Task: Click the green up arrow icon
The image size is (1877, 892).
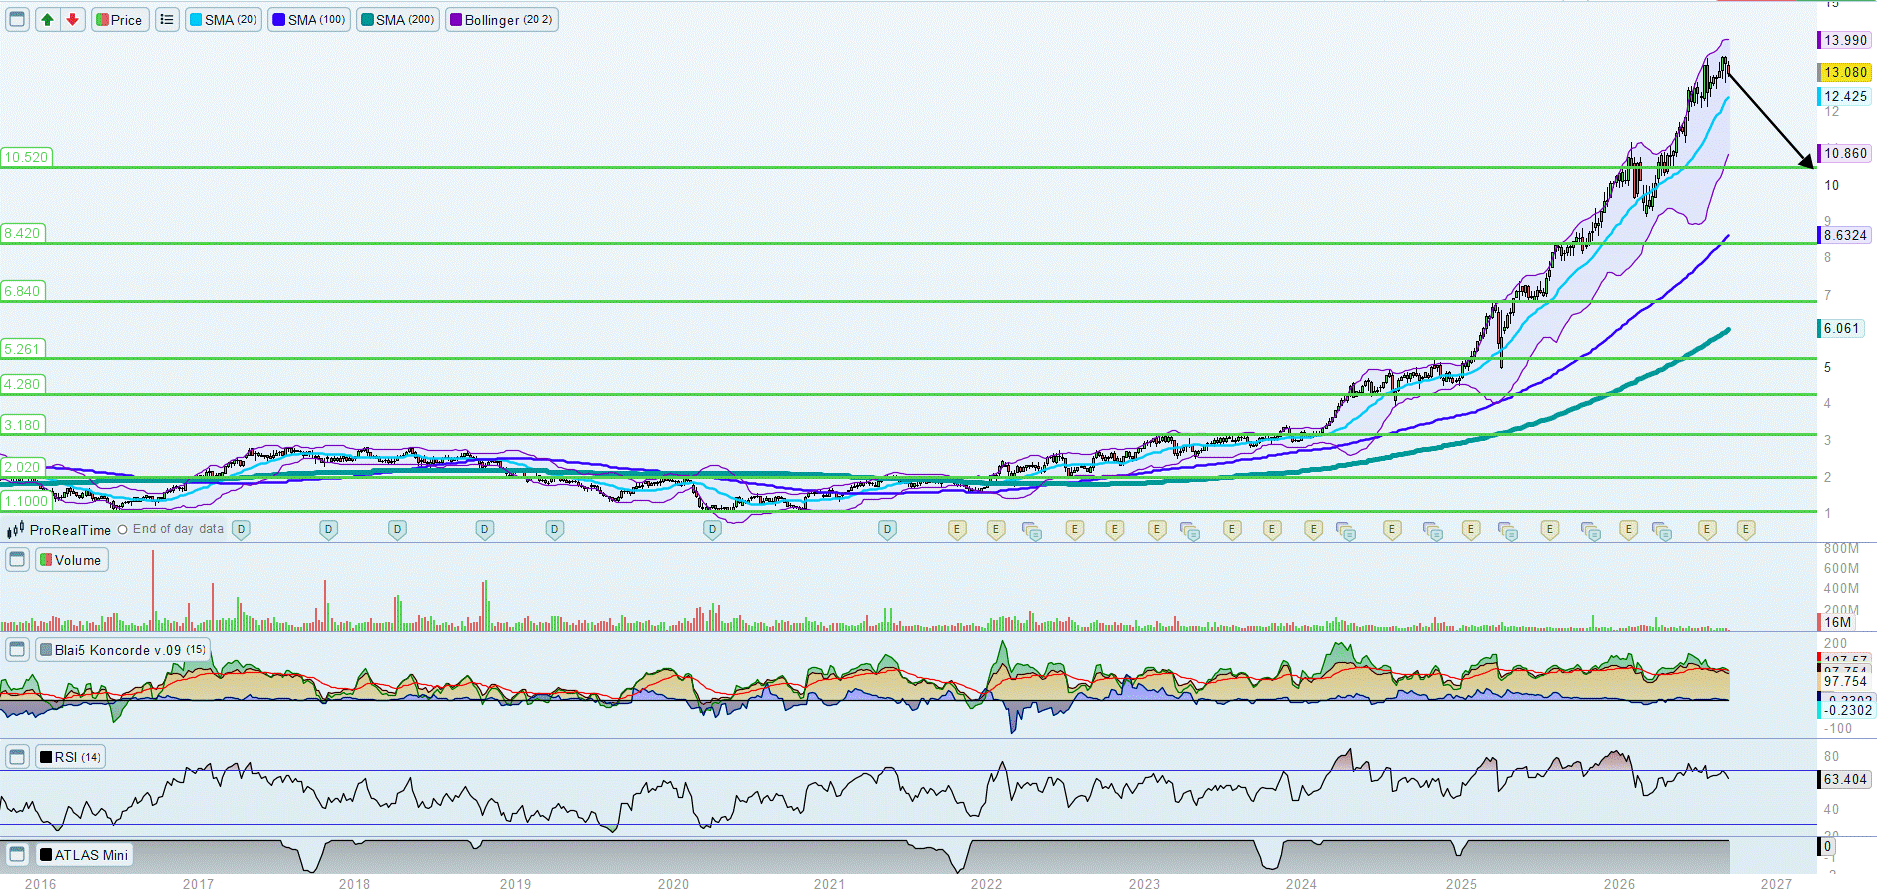Action: (x=47, y=20)
